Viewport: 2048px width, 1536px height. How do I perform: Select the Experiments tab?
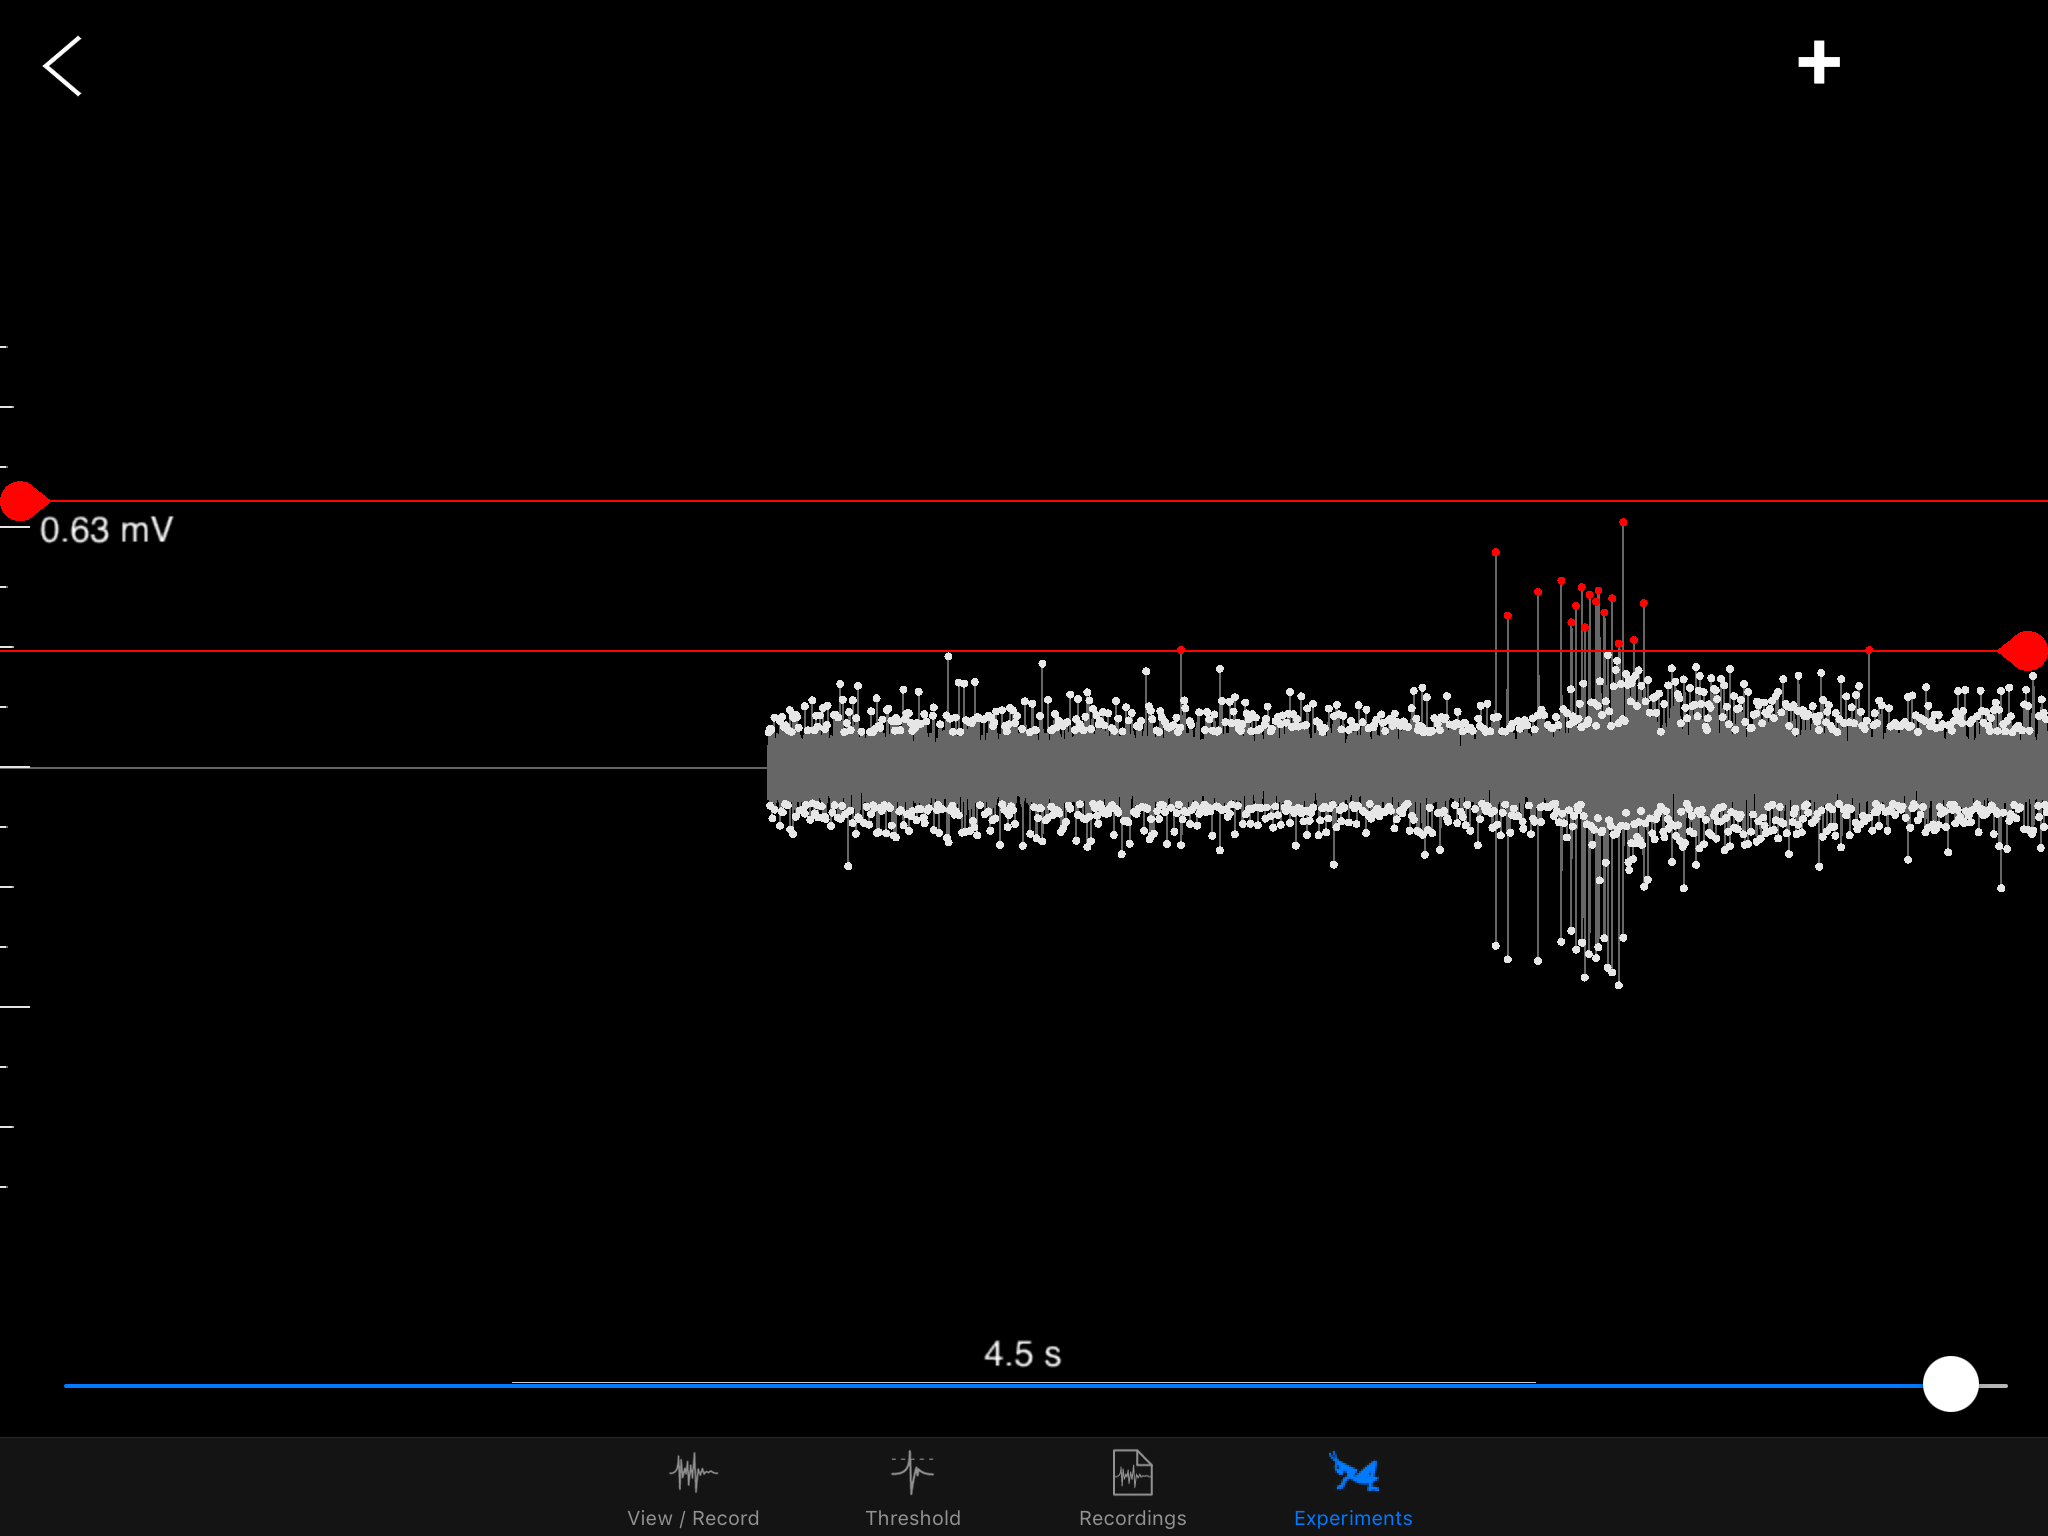1353,1489
